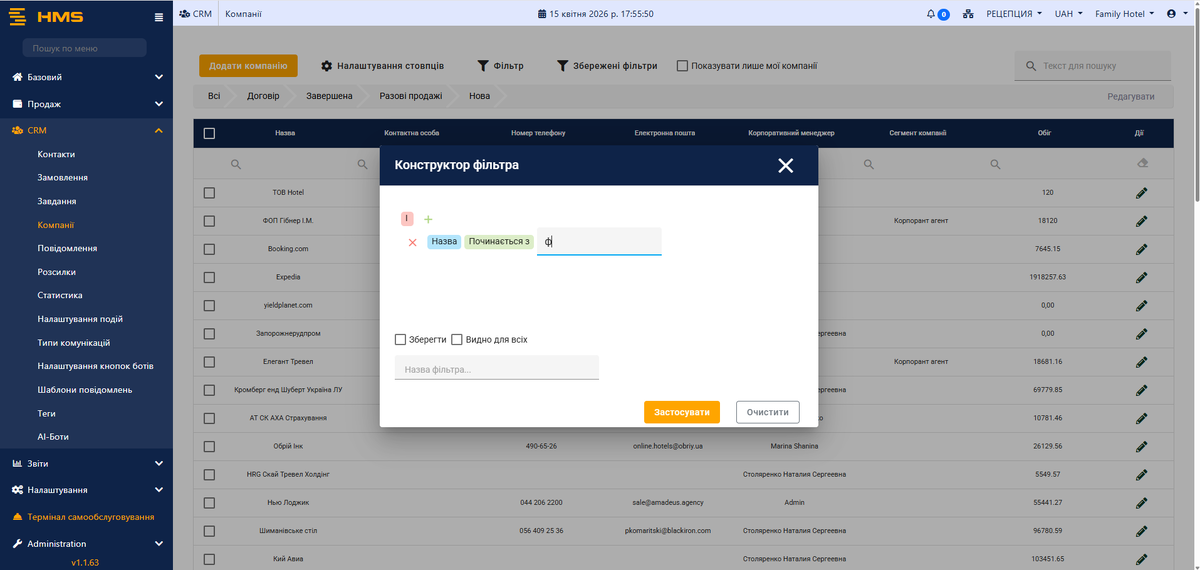Click the Назва фільтра input field

[496, 369]
